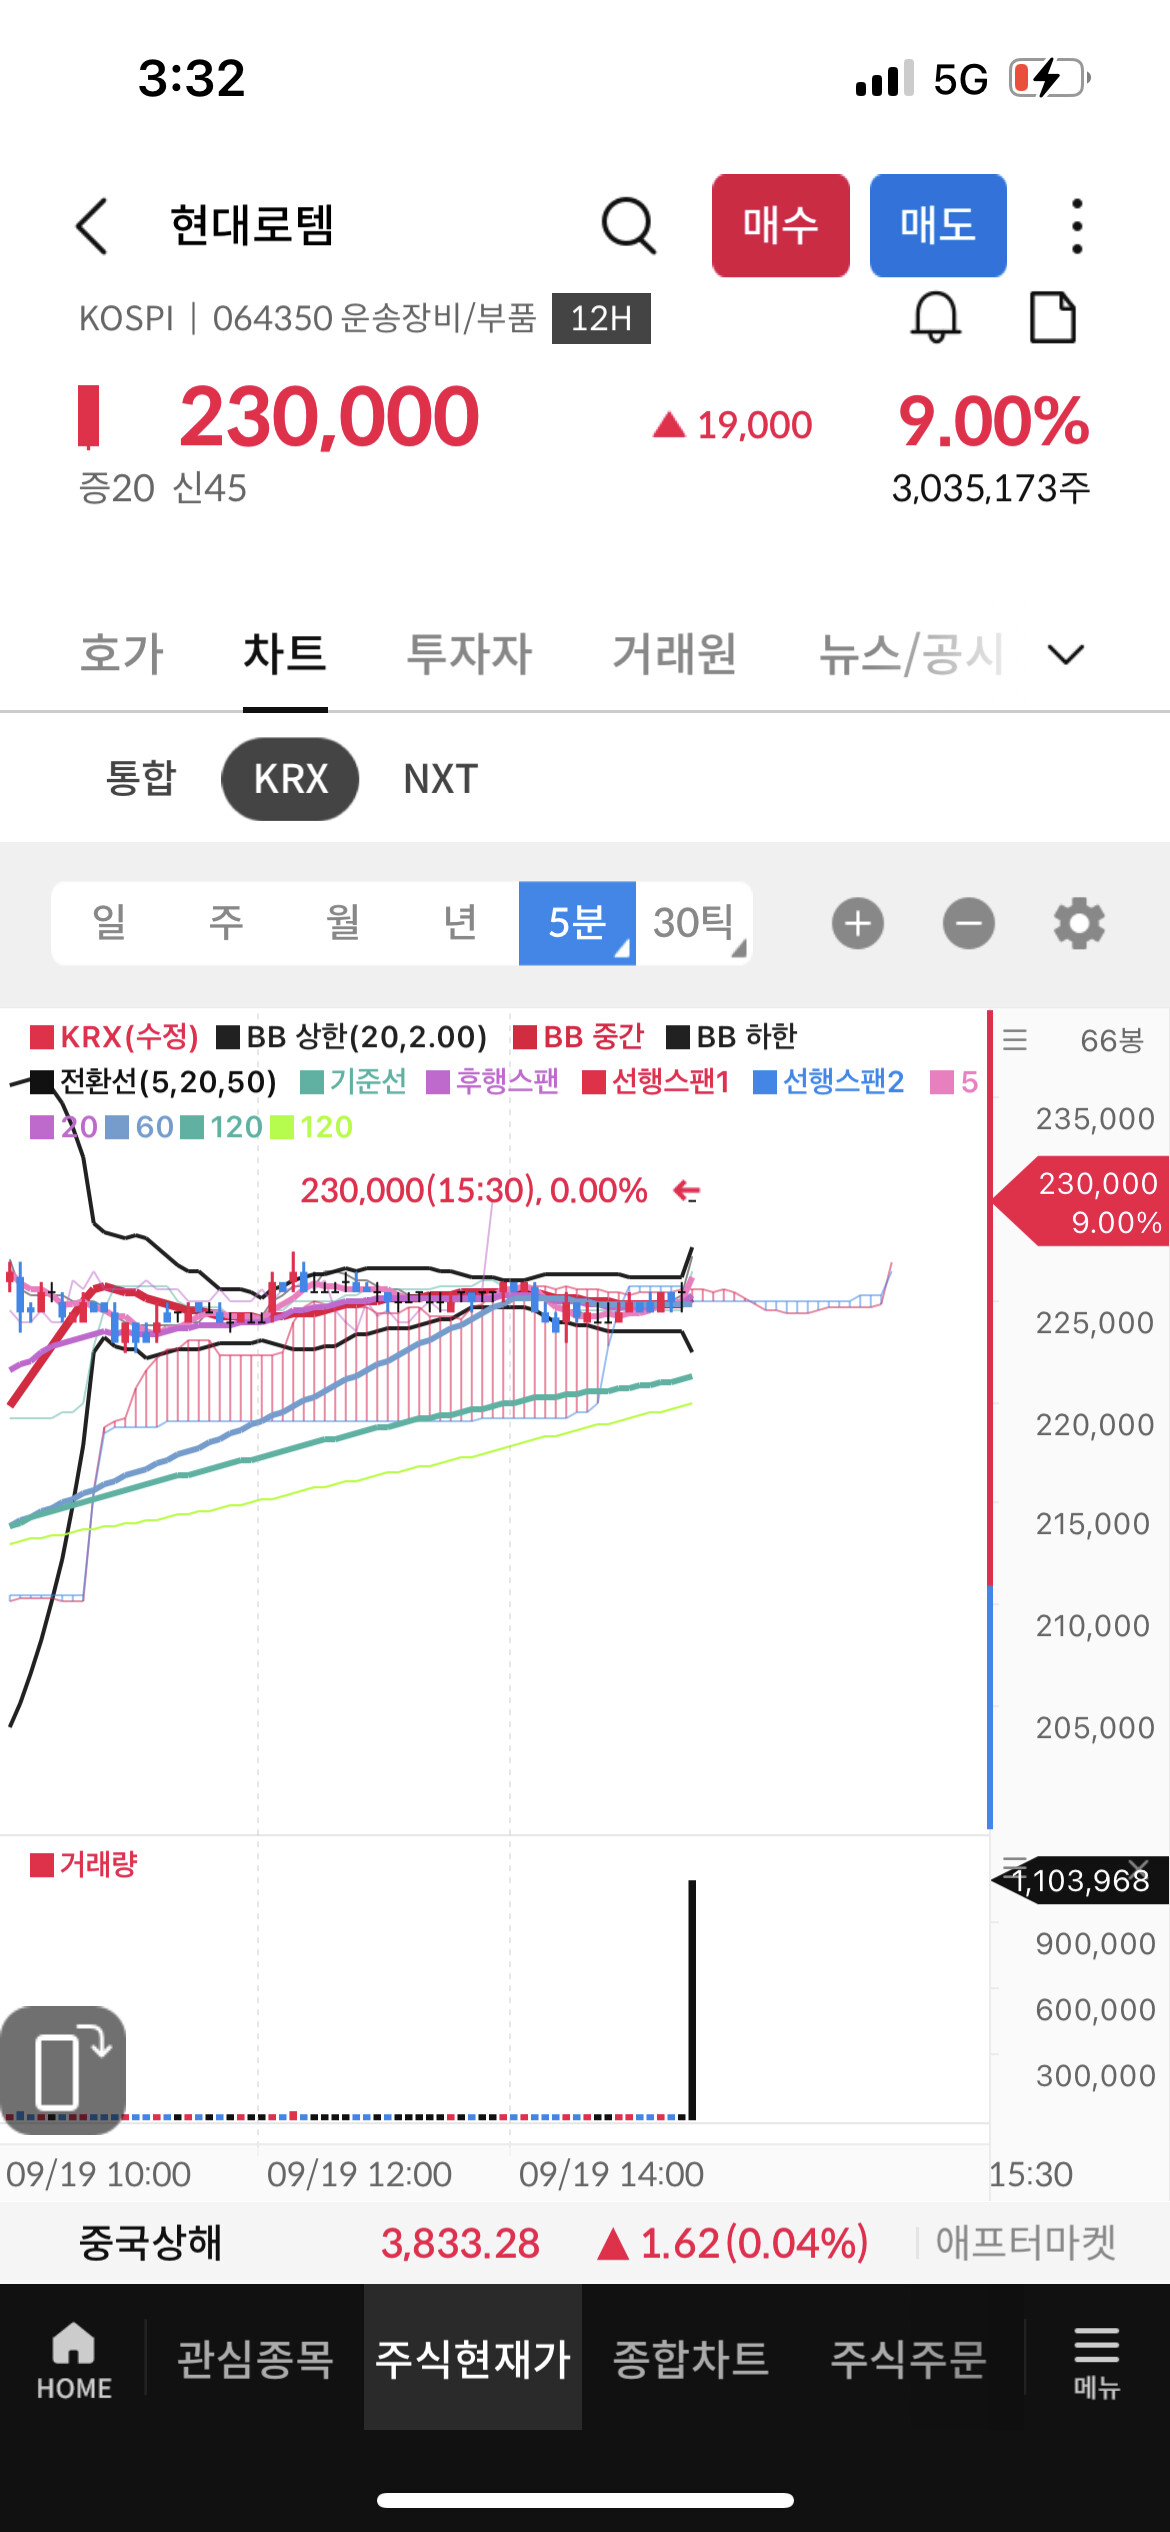Tap the 1,103,968 volume axis marker

tap(1080, 1881)
